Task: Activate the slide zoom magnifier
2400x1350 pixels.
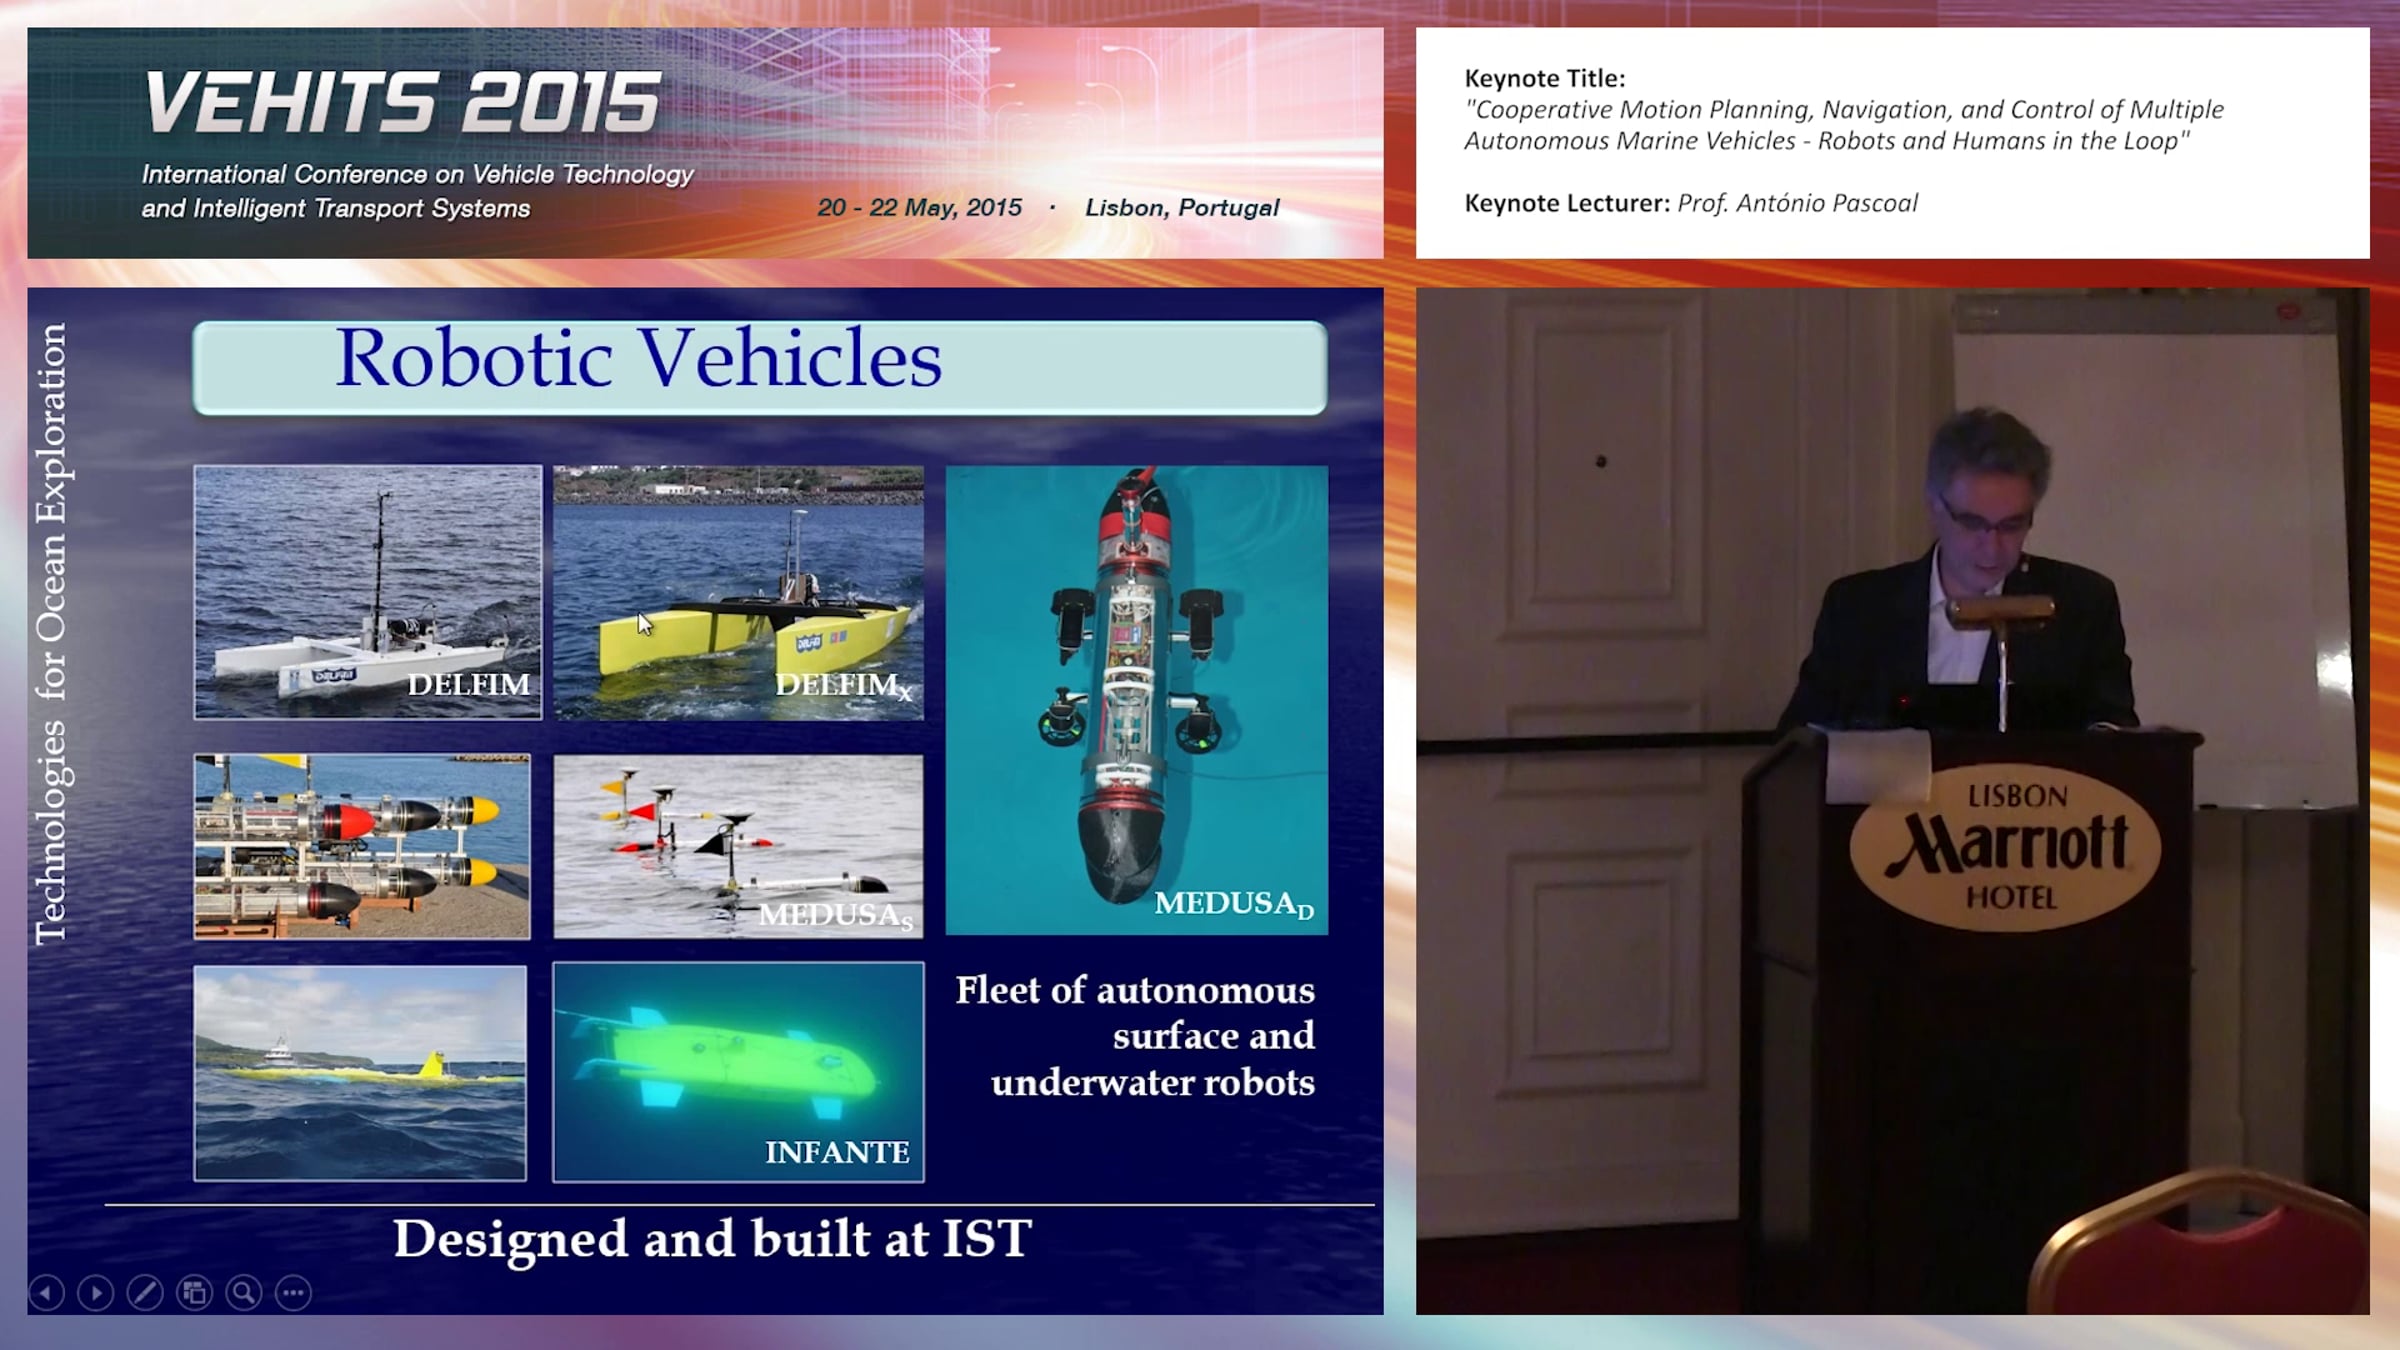Action: pyautogui.click(x=243, y=1293)
